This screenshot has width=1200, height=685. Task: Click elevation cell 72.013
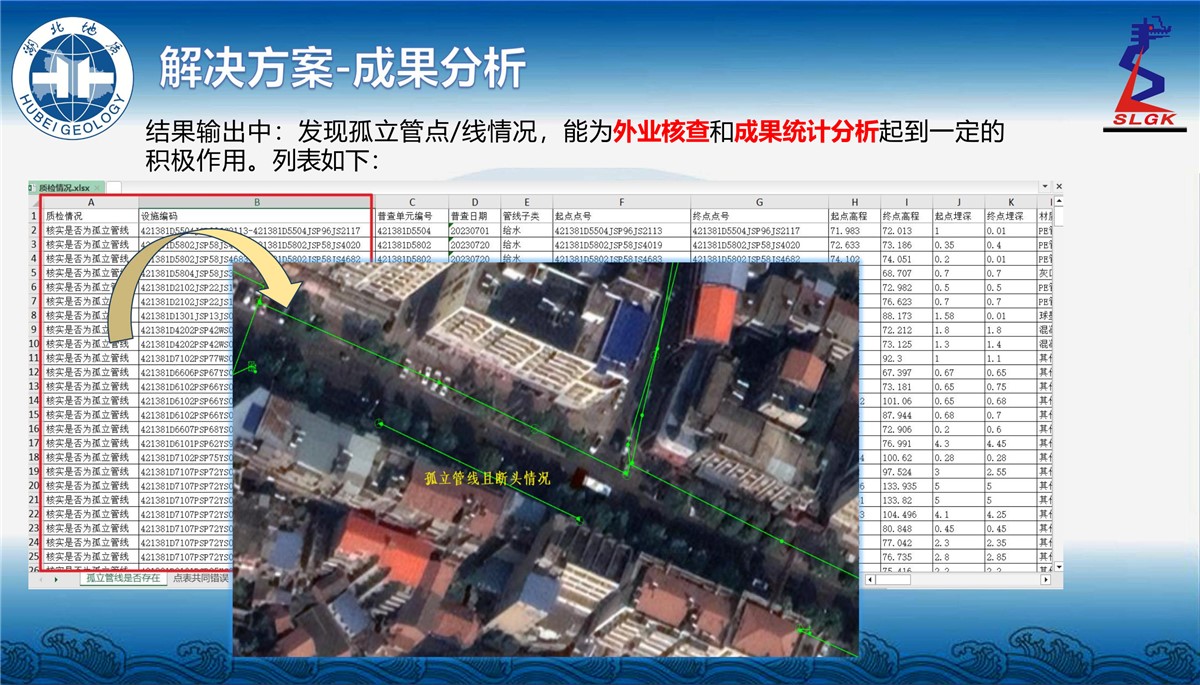[x=906, y=230]
